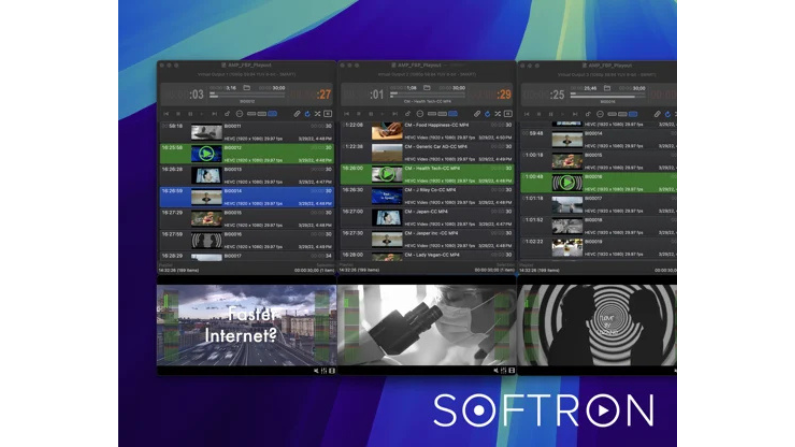Select playing CM - Health Tech-CC clip row
Viewport: 795px width, 447px height.
[427, 174]
